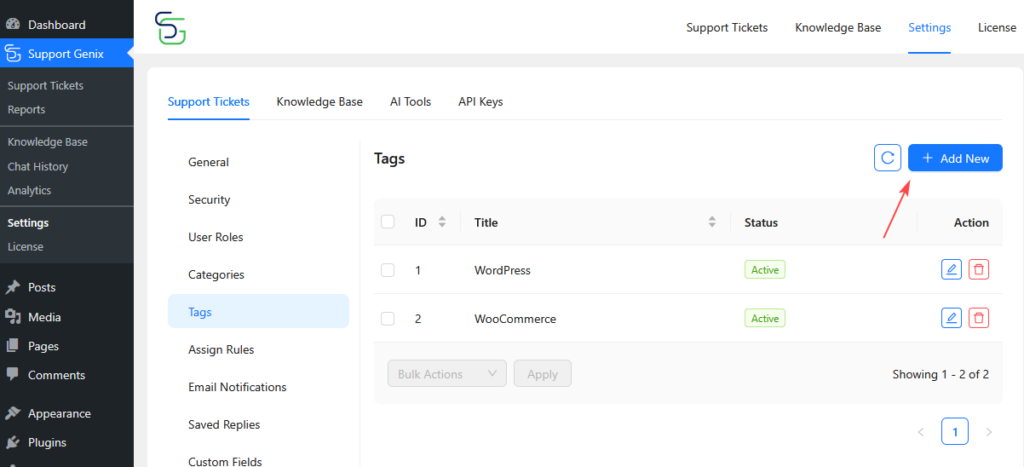Click the Action column header

coord(971,222)
